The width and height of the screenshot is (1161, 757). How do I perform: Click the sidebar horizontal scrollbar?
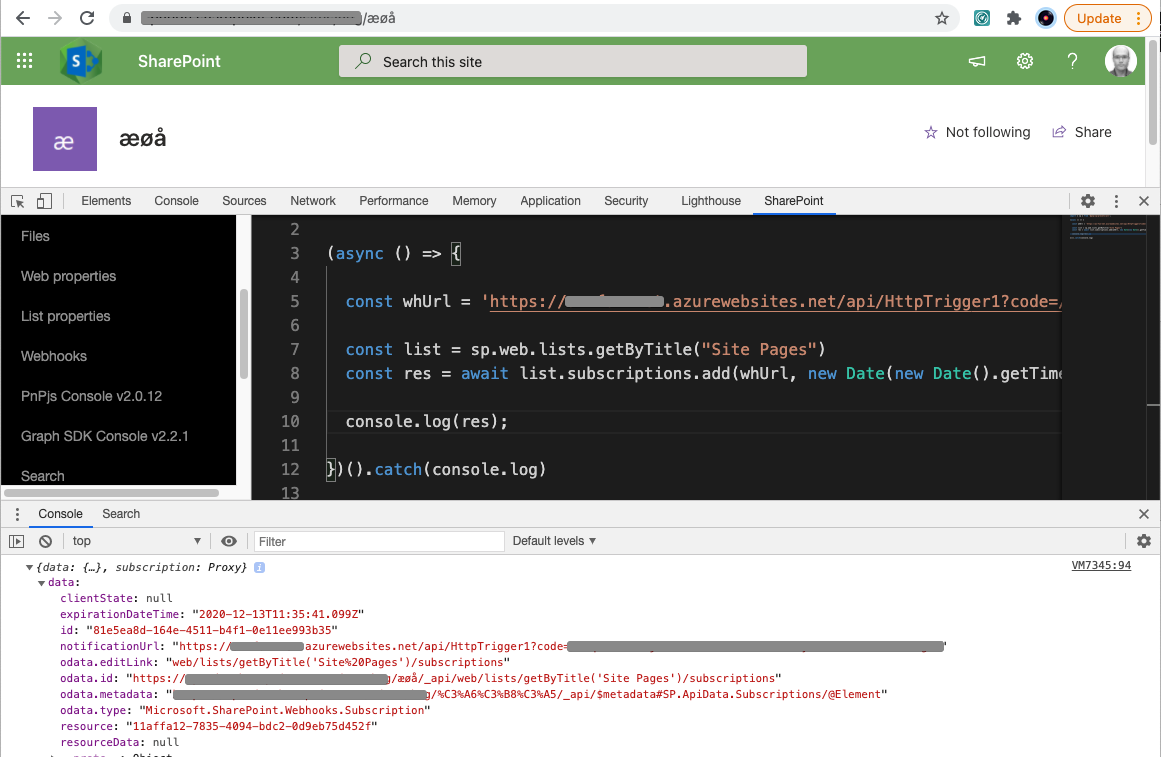pos(111,493)
